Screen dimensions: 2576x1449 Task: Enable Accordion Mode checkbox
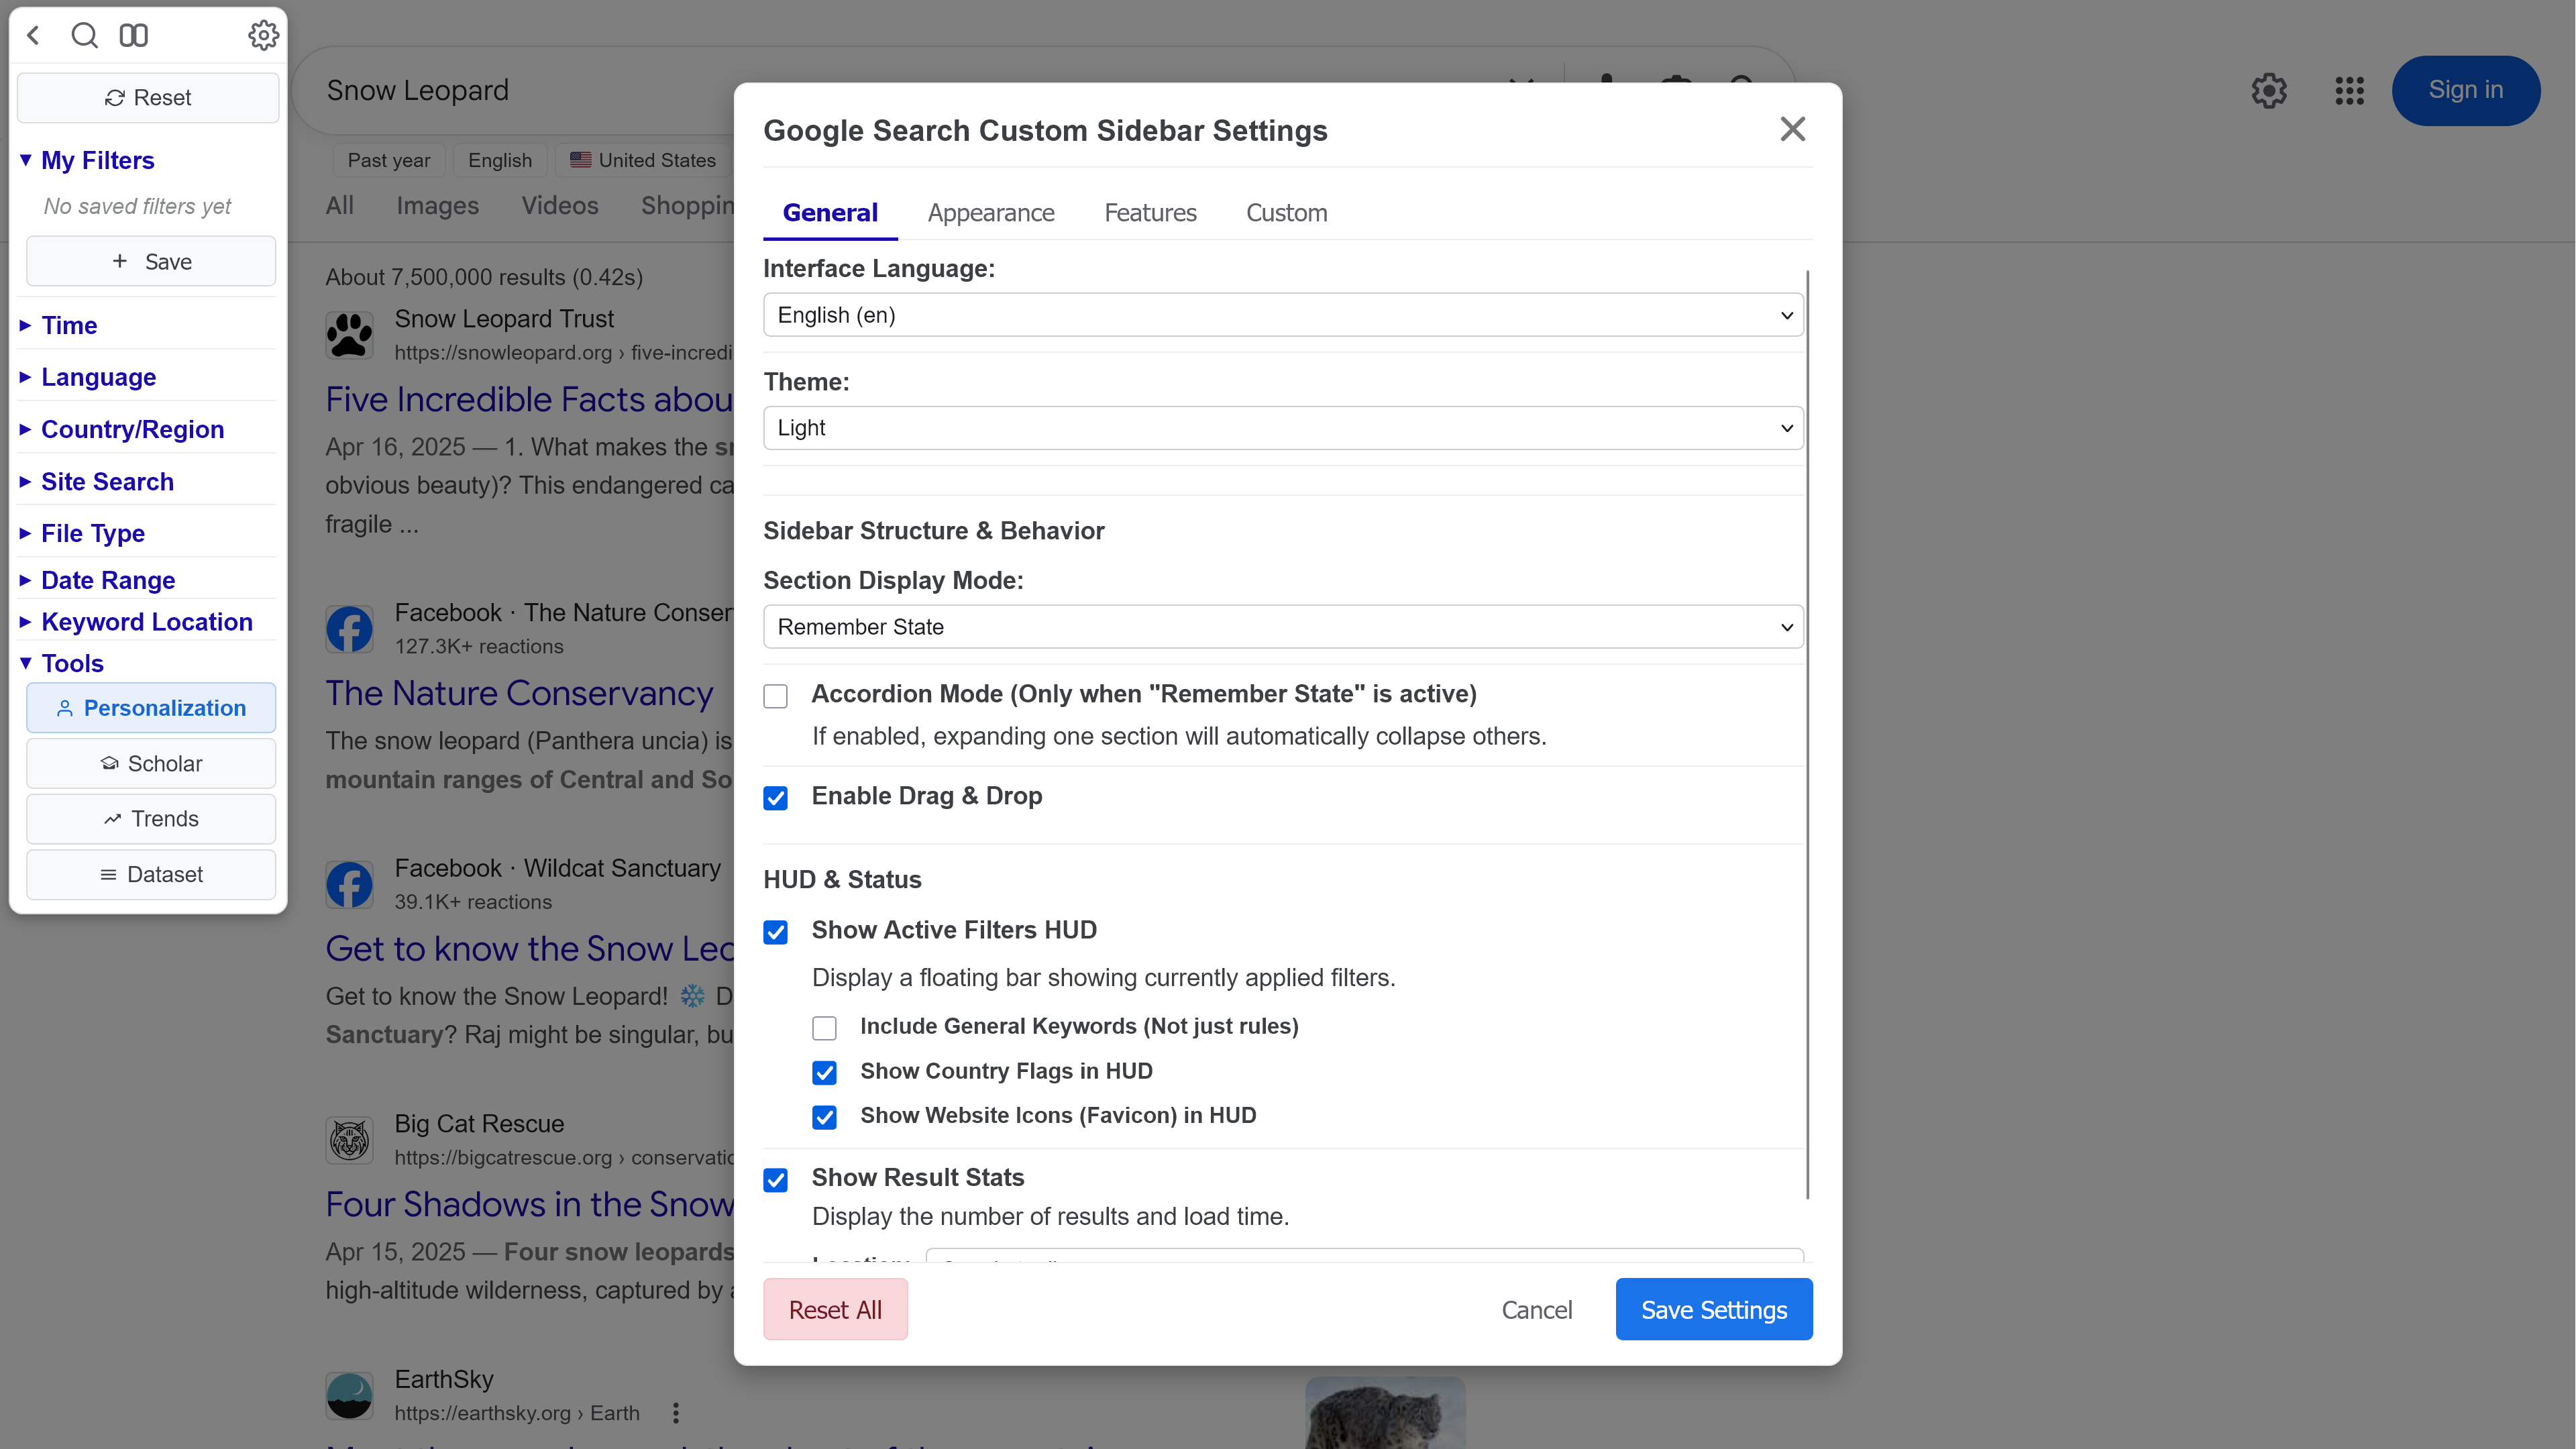point(776,696)
